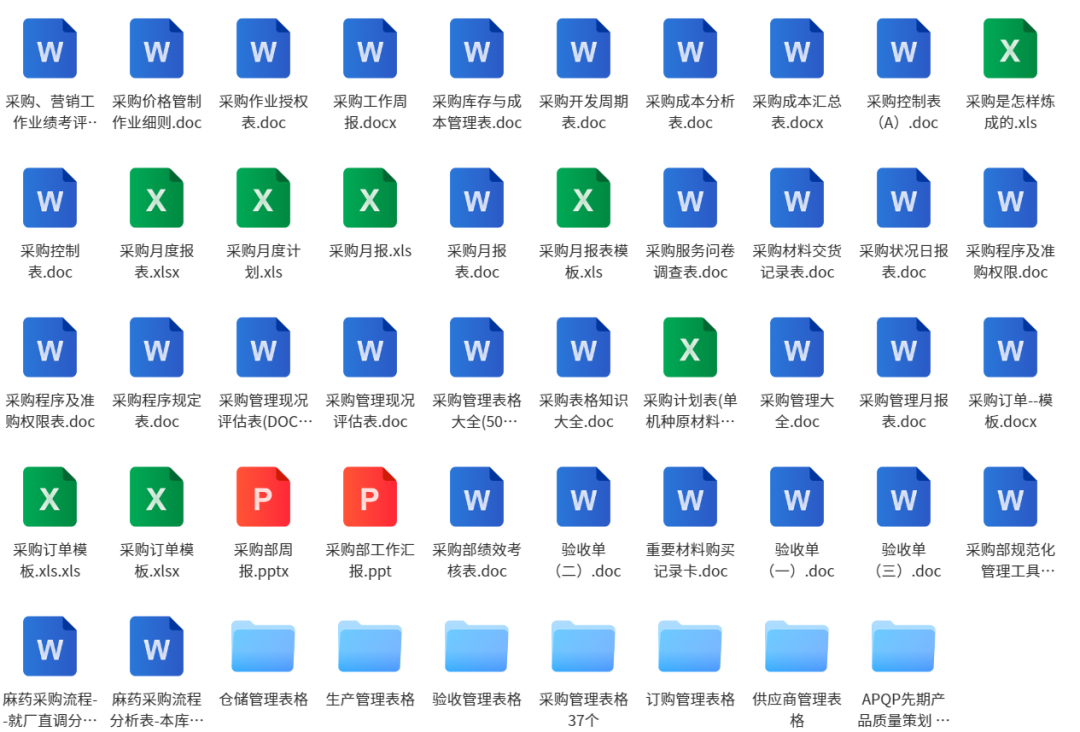Open the 订购管理表格 folder
Image resolution: width=1080 pixels, height=732 pixels.
click(690, 646)
